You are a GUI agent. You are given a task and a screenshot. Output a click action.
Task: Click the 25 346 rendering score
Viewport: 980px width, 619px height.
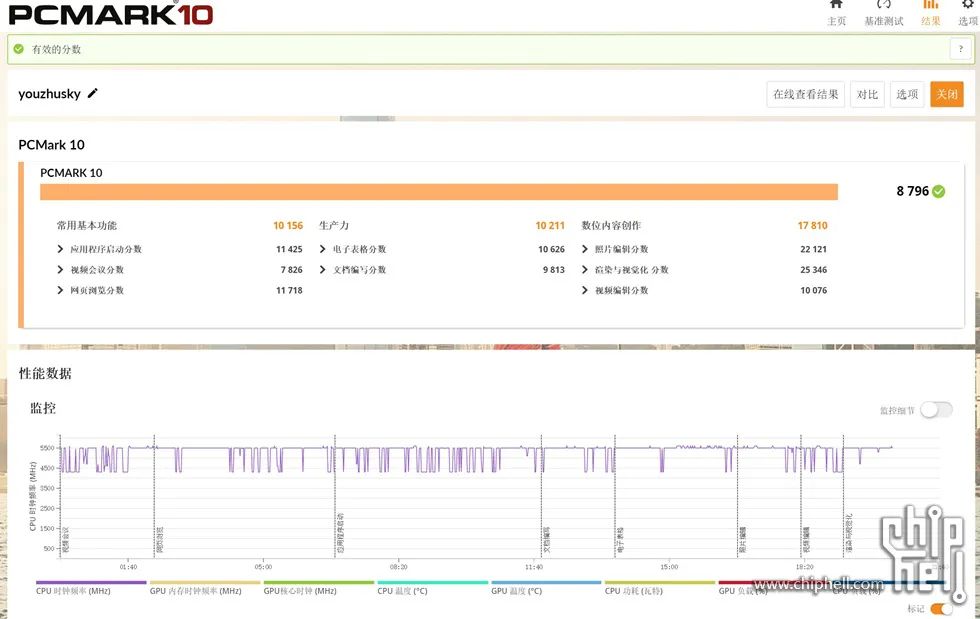click(x=814, y=269)
